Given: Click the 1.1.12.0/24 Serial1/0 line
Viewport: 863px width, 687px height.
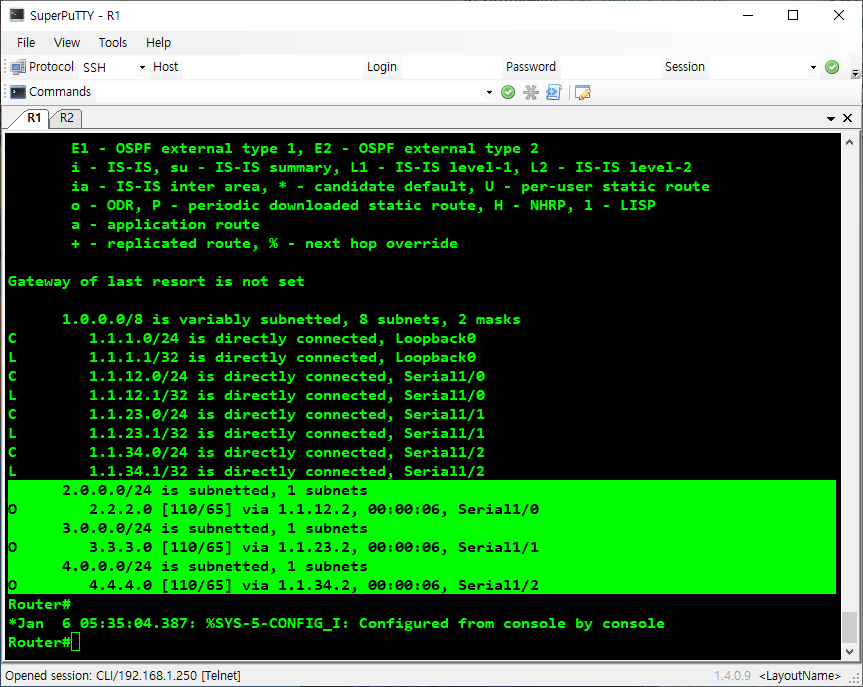Looking at the screenshot, I should [x=247, y=376].
